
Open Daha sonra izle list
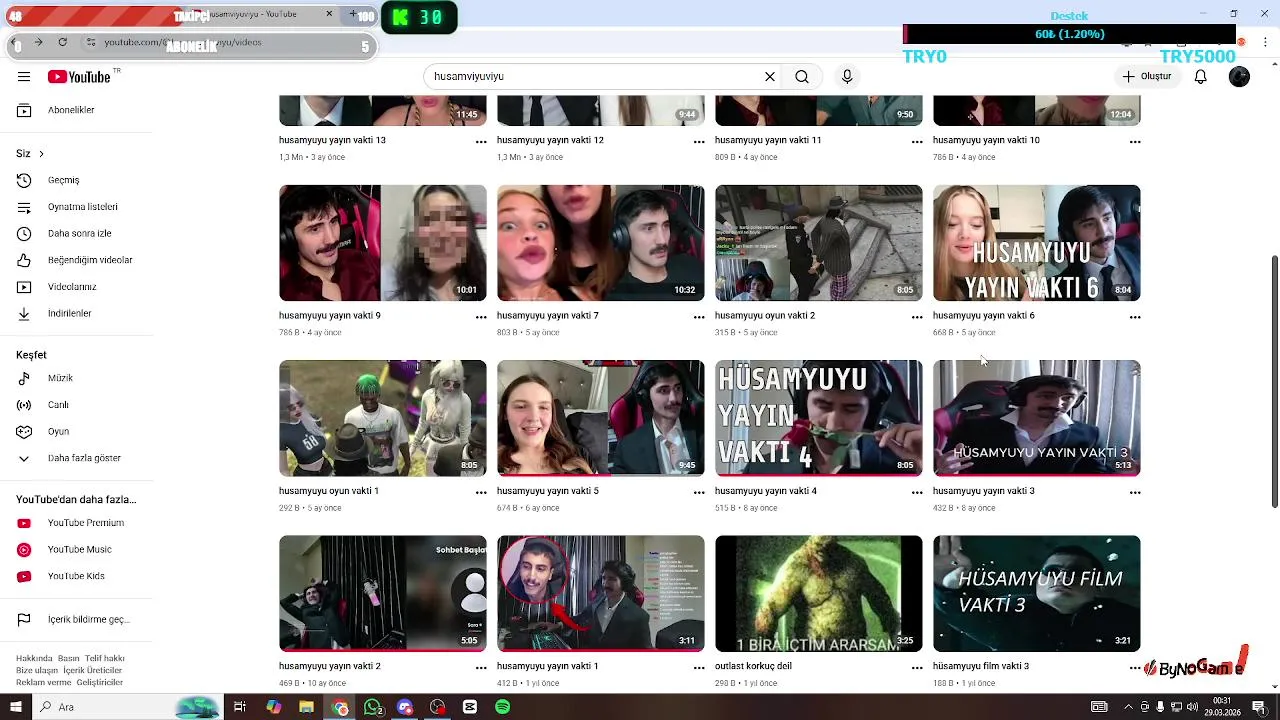click(x=80, y=234)
